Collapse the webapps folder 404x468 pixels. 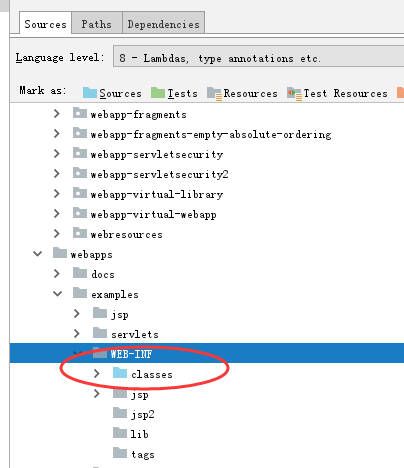38,254
